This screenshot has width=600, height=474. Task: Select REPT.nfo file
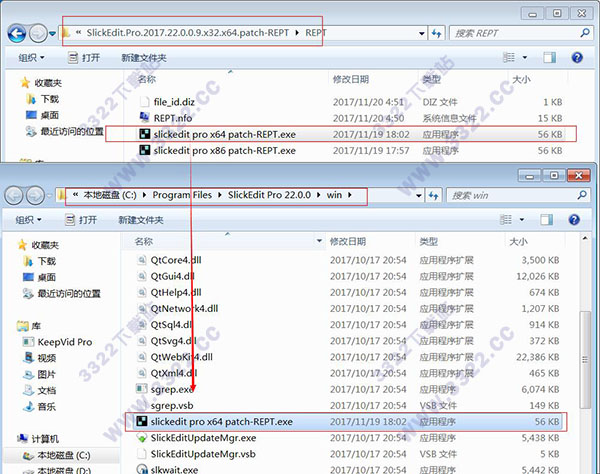click(173, 118)
